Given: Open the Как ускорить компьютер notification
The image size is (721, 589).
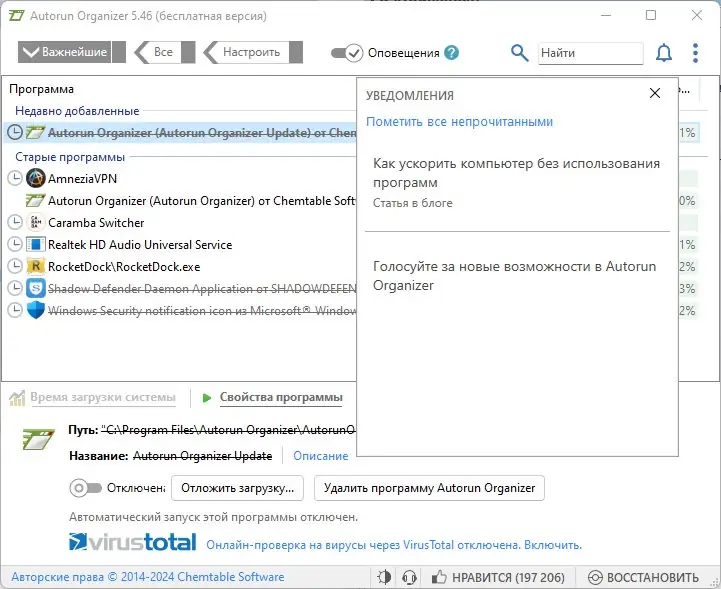Looking at the screenshot, I should pyautogui.click(x=517, y=183).
